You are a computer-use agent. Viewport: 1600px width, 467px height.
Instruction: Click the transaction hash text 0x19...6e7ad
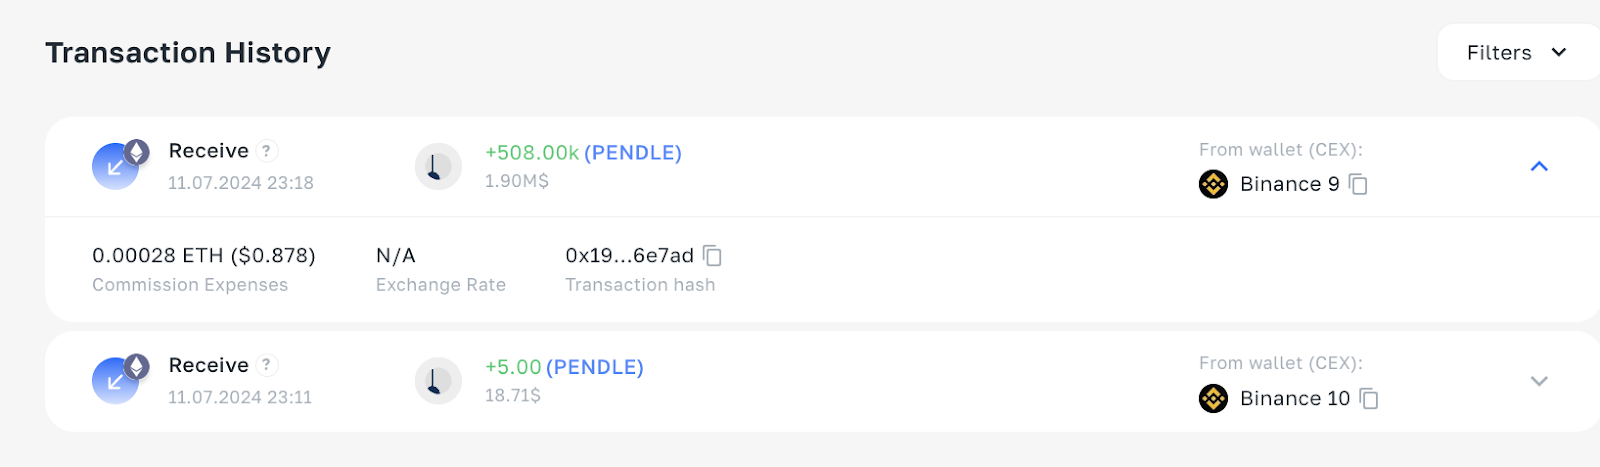tap(629, 255)
